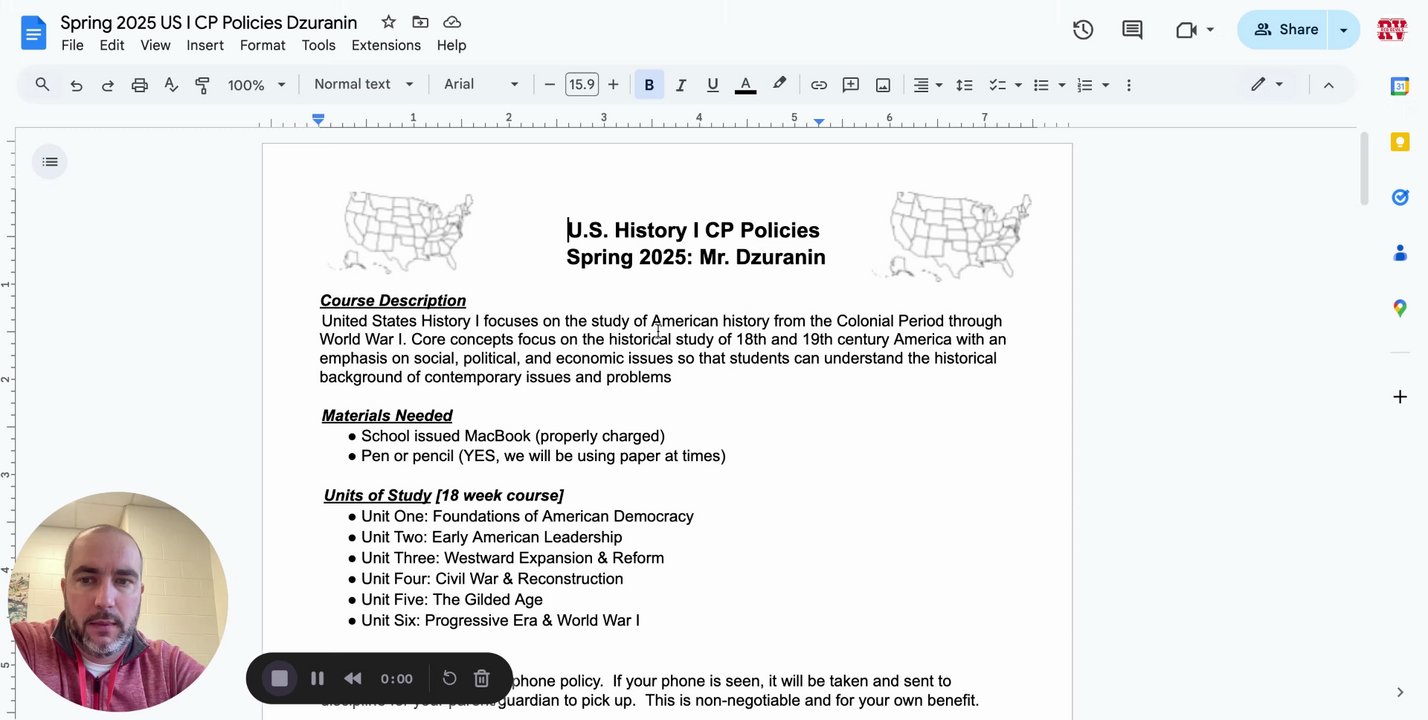Rewind the screen recording
The width and height of the screenshot is (1428, 720).
pos(353,679)
